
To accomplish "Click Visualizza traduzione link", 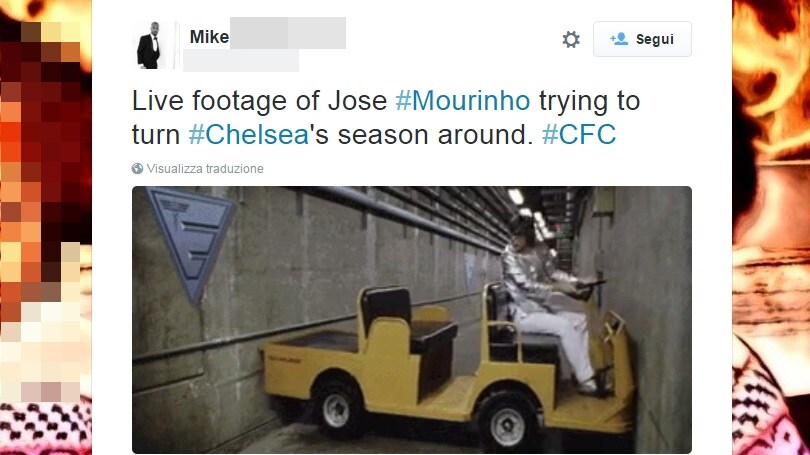I will [x=205, y=168].
